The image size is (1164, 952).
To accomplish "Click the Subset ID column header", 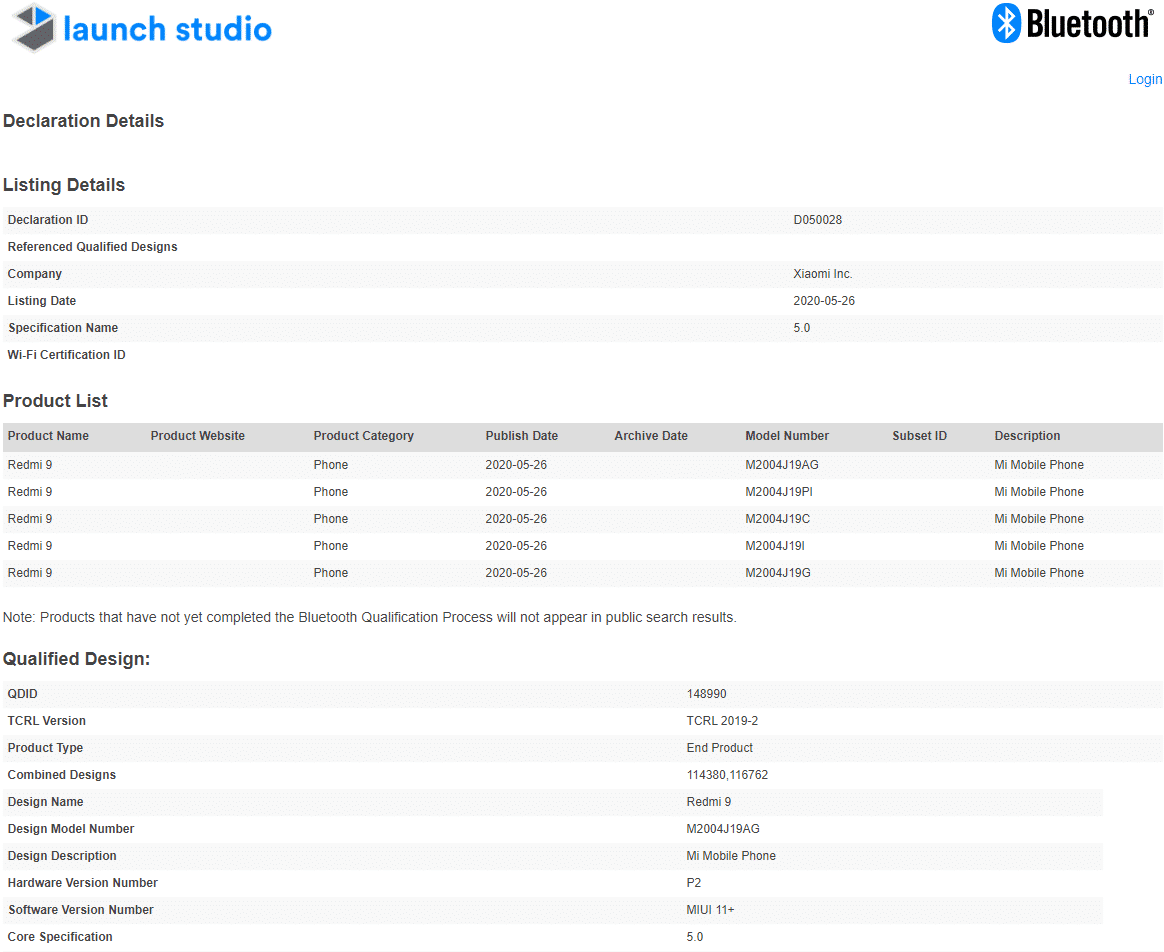I will tap(920, 436).
